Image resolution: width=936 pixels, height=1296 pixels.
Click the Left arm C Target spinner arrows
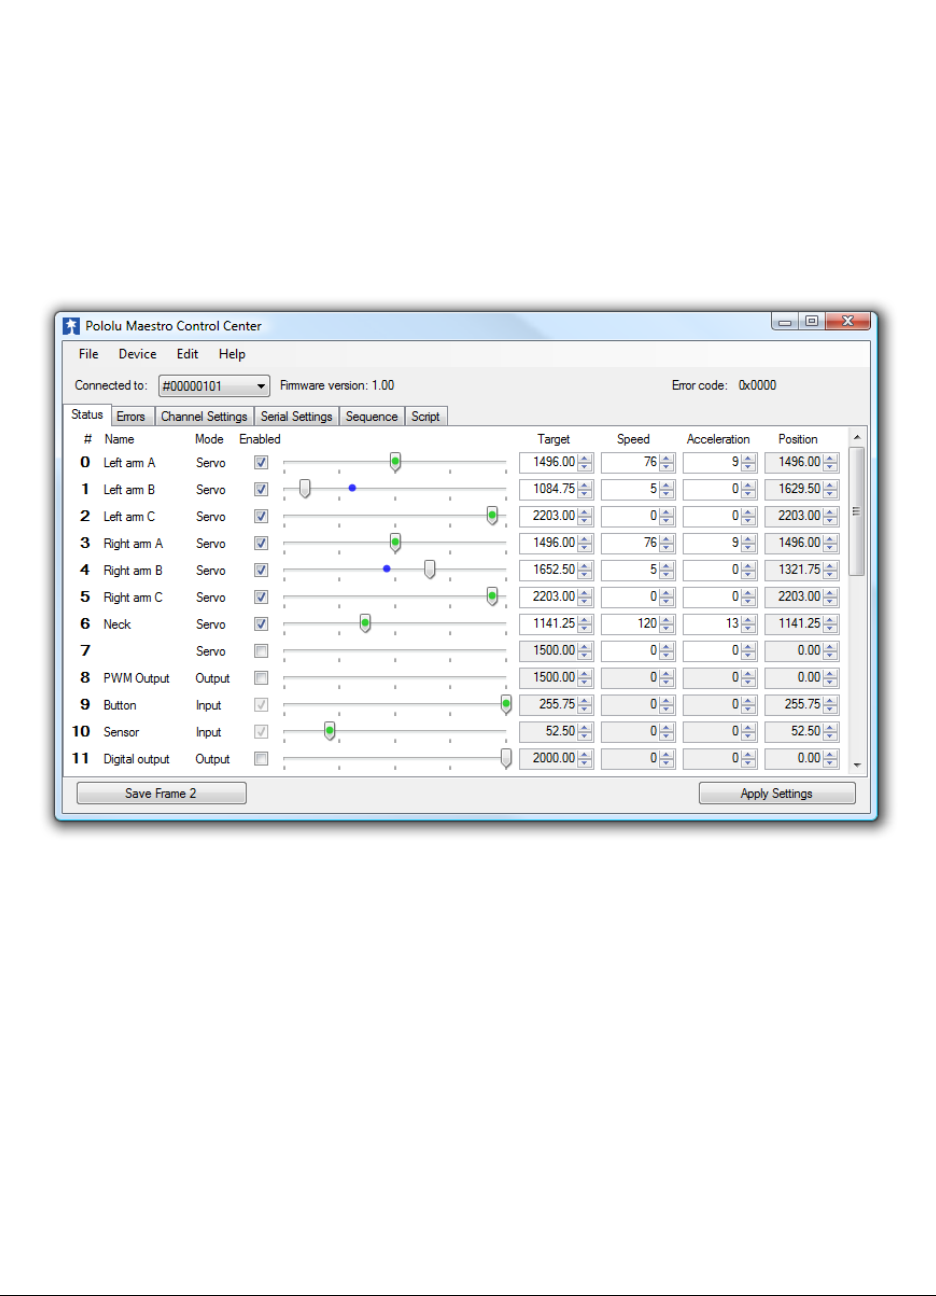click(x=586, y=517)
